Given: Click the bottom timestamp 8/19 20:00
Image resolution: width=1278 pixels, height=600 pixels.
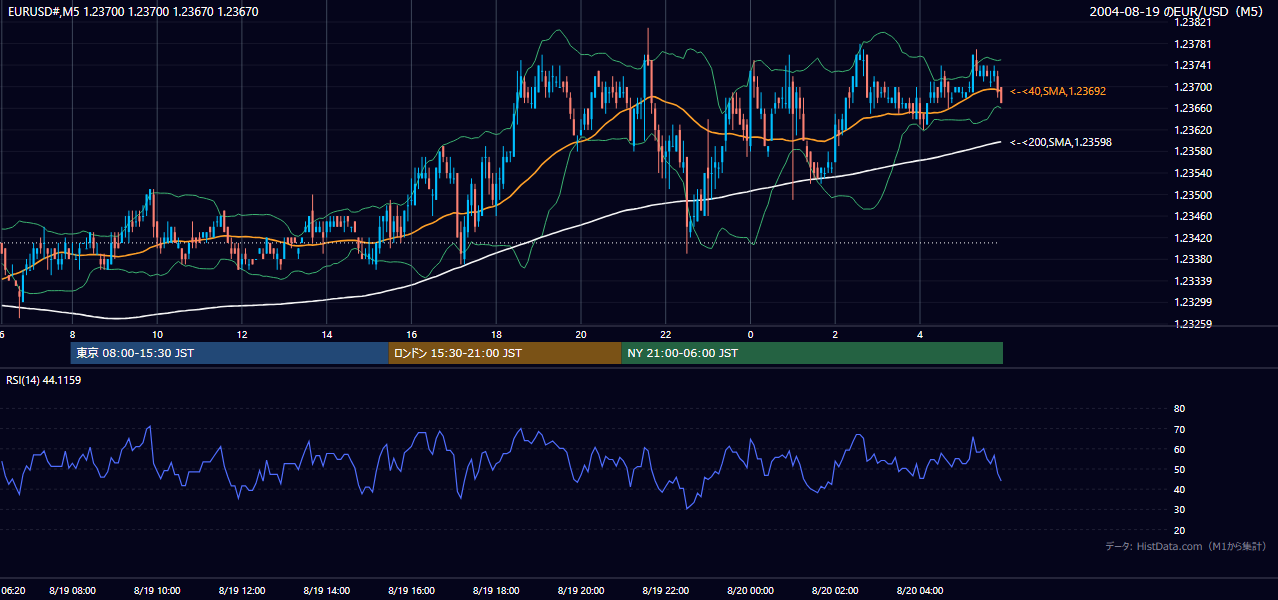Looking at the screenshot, I should pos(582,591).
